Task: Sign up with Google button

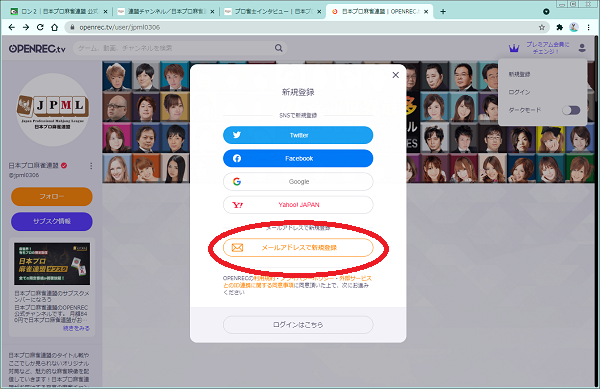Action: pos(298,182)
